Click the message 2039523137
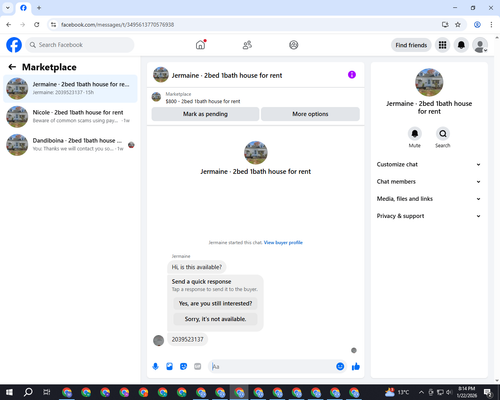The width and height of the screenshot is (500, 400). tap(187, 339)
